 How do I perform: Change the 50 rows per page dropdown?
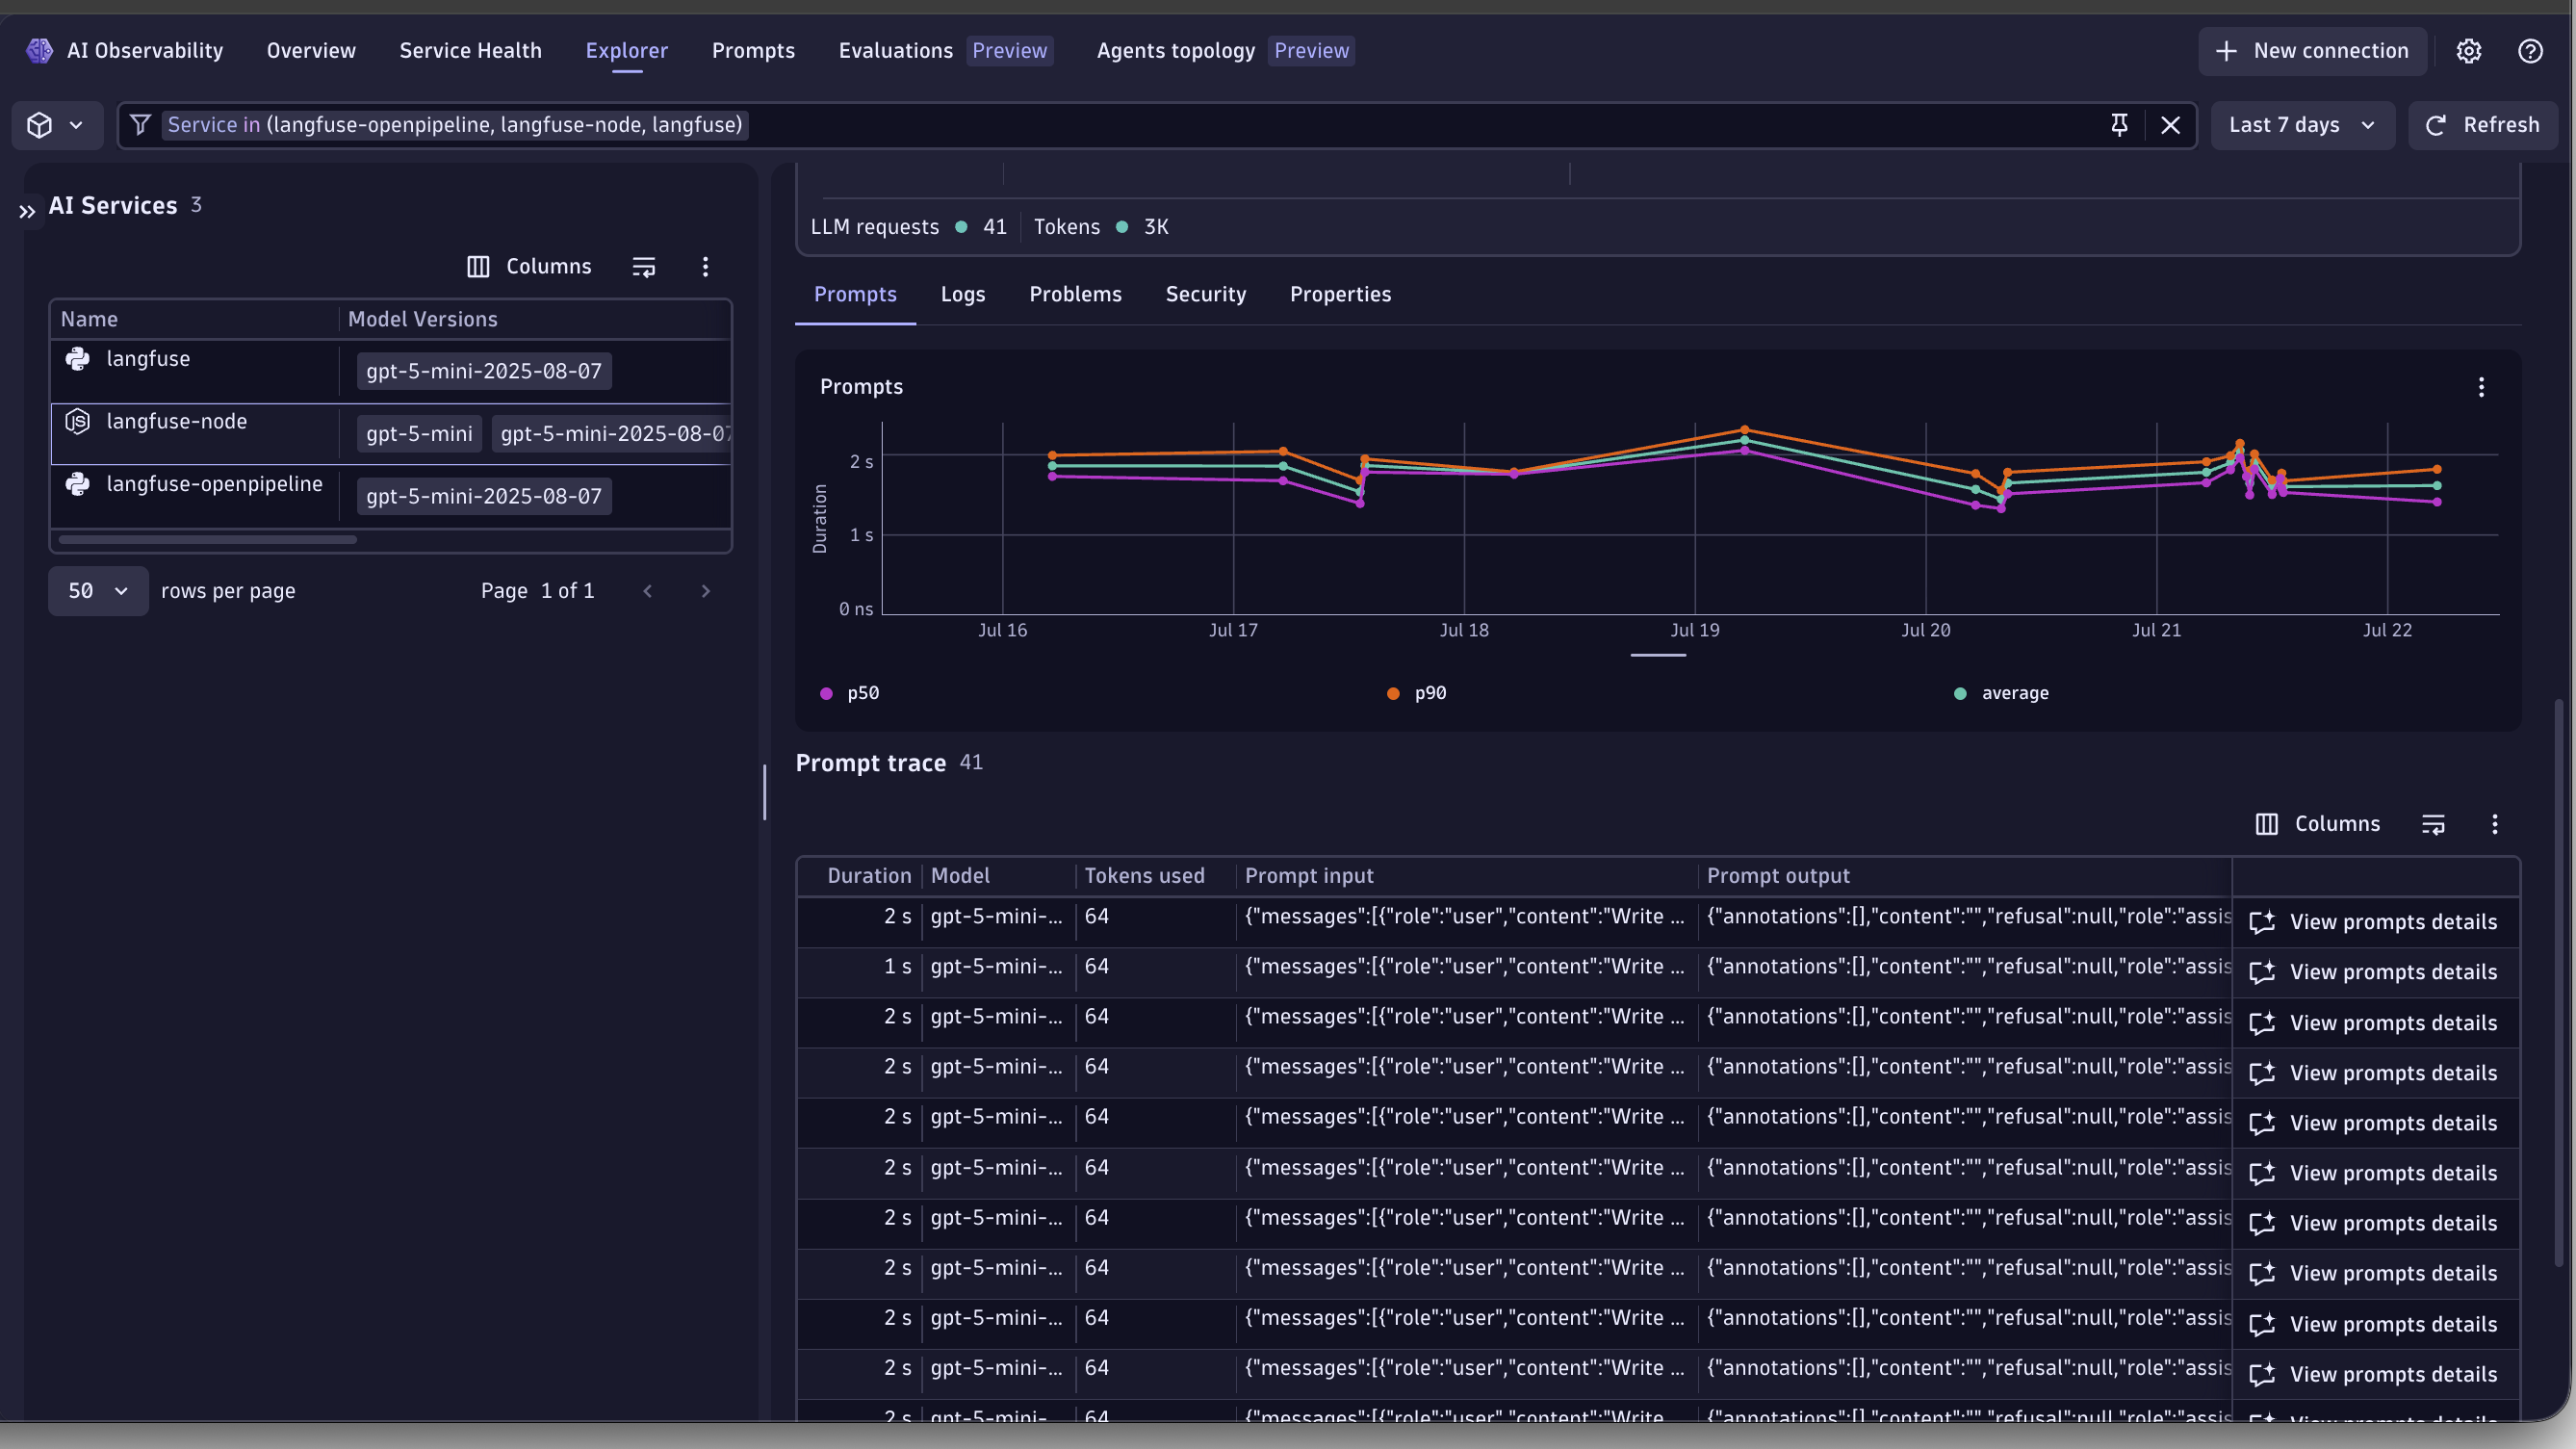point(98,591)
